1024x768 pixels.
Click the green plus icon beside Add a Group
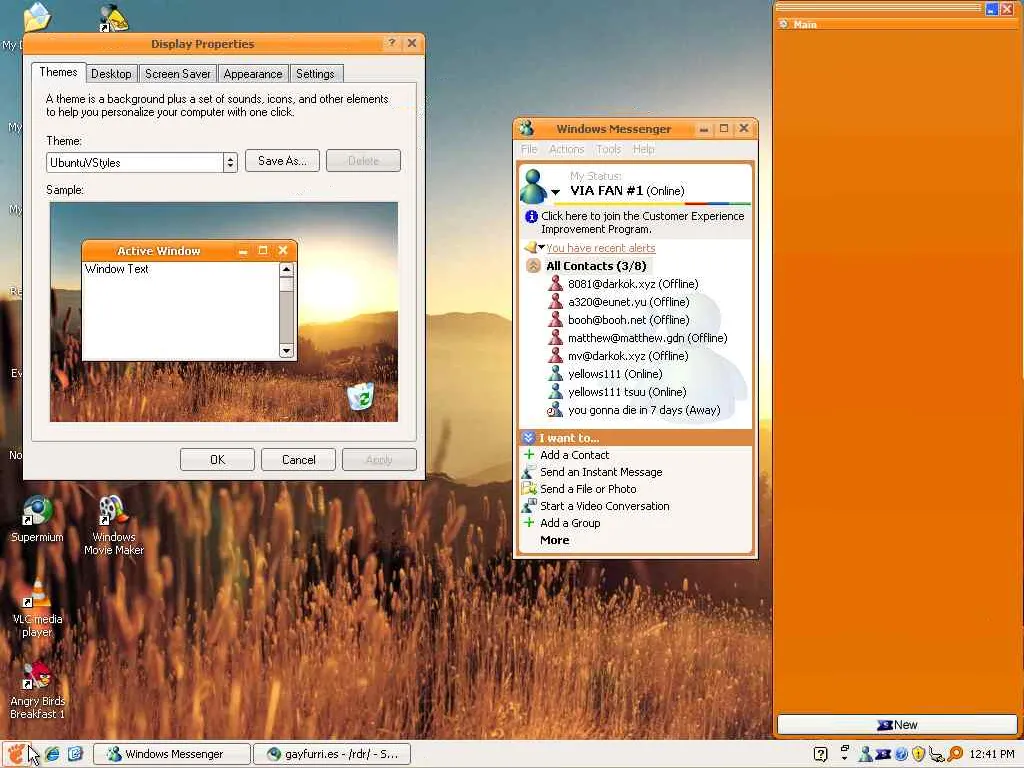(529, 522)
